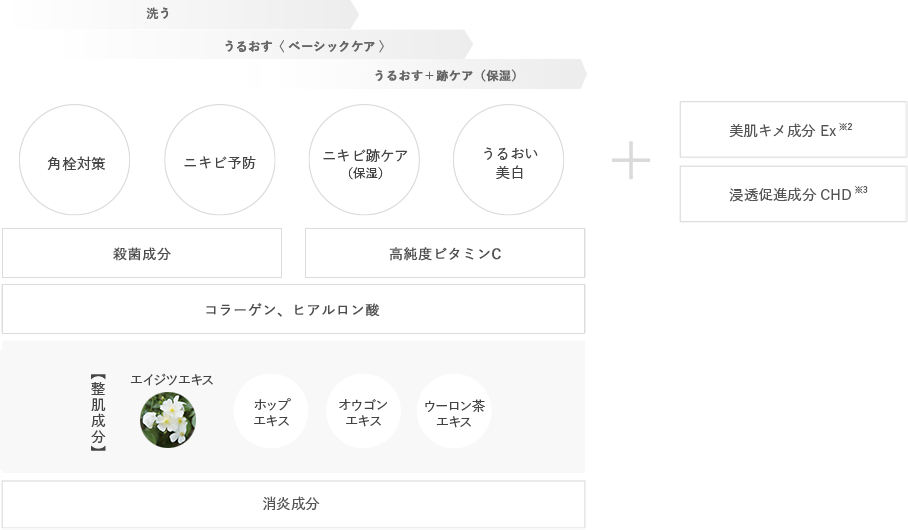Click the ウーロン茶エキス circle
Image resolution: width=908 pixels, height=530 pixels.
[x=454, y=411]
